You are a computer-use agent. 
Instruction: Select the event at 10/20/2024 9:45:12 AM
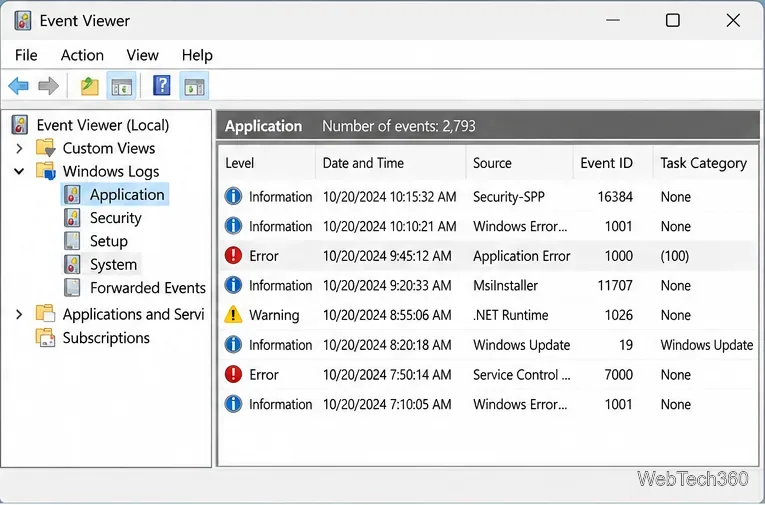click(x=488, y=255)
